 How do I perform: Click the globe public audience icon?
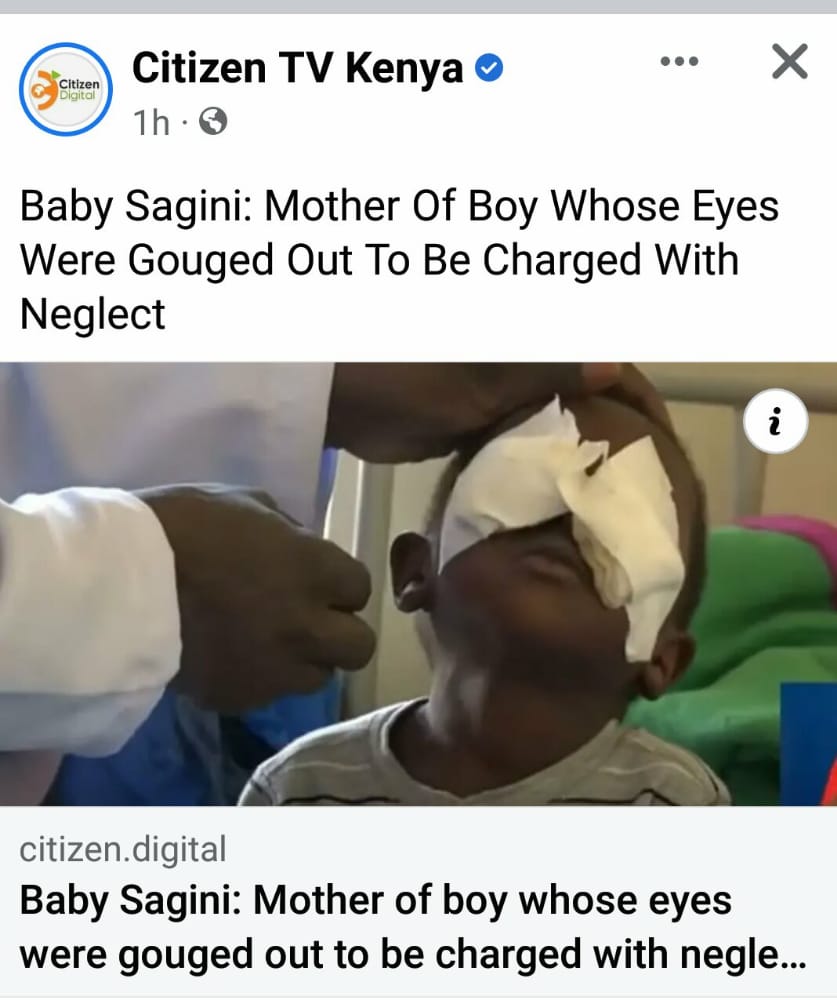(213, 121)
